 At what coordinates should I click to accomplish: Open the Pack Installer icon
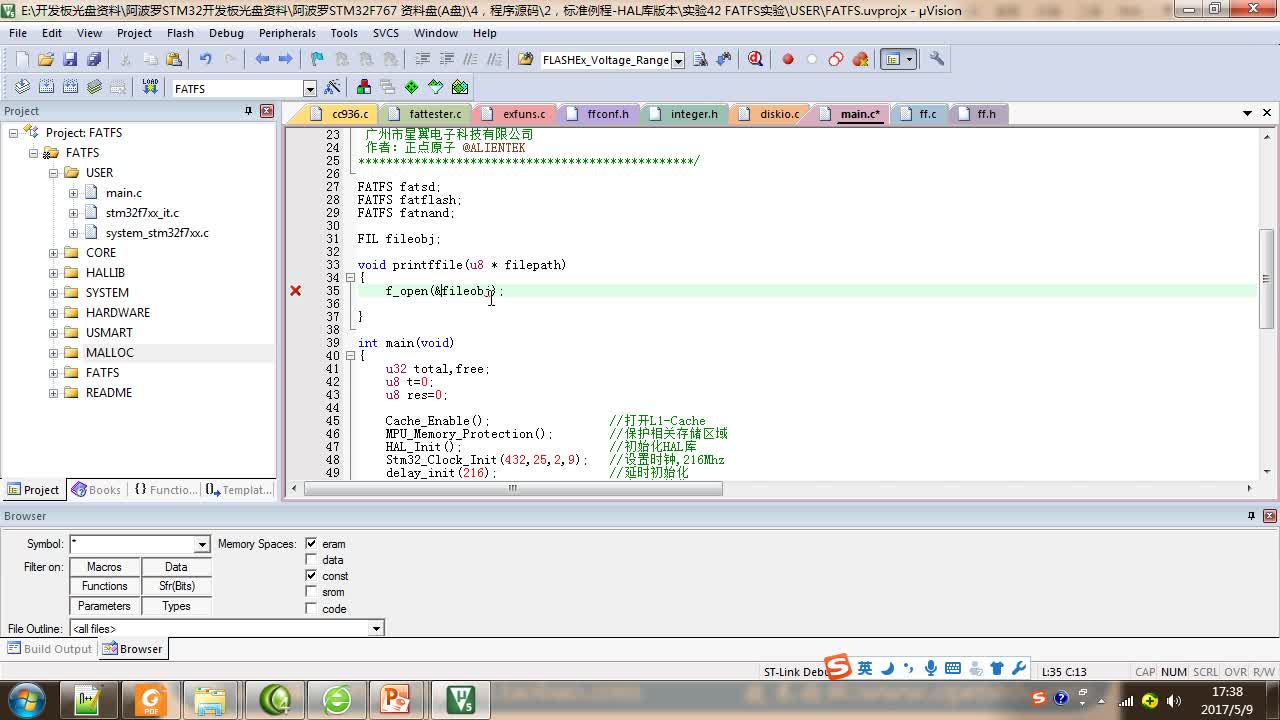(x=460, y=87)
